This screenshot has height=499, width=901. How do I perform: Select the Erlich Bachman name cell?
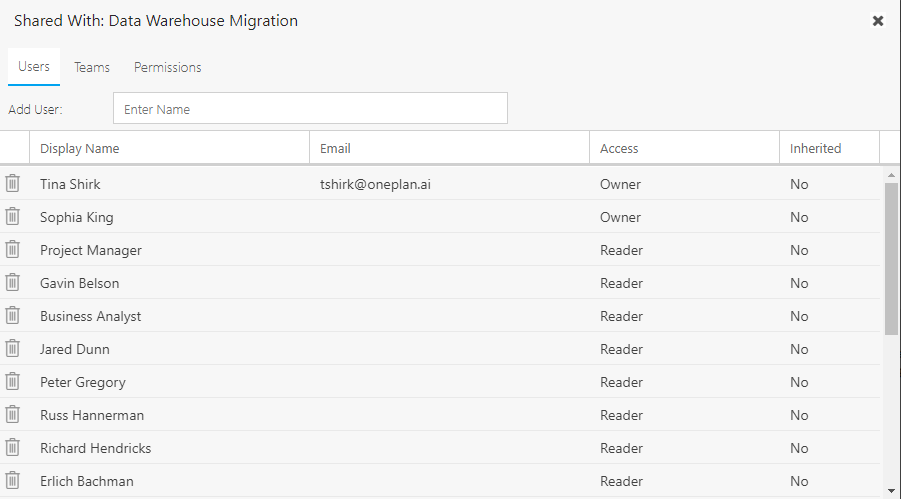[170, 481]
